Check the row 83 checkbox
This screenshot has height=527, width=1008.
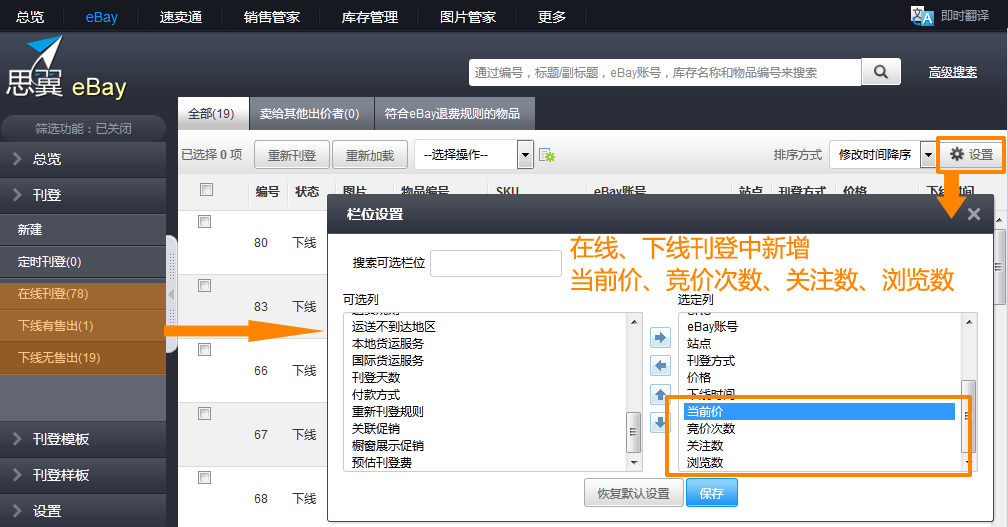(x=204, y=285)
